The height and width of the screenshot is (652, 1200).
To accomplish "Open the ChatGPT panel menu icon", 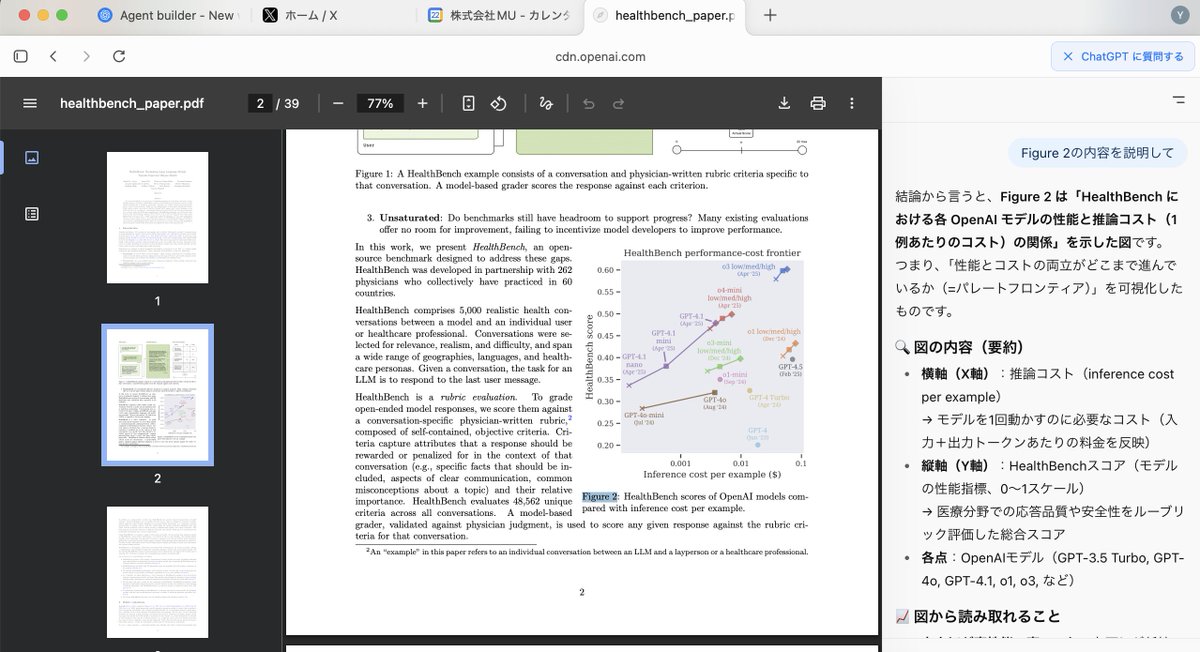I will [x=1178, y=101].
